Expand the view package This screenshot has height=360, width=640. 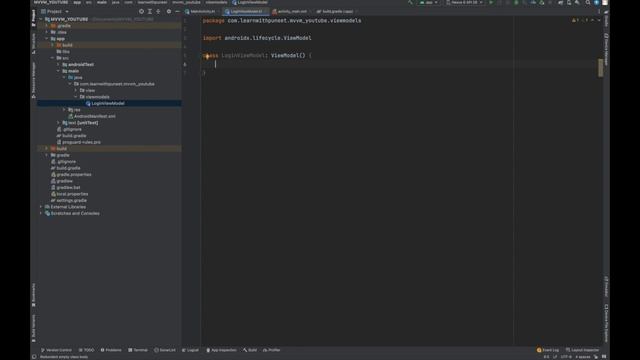(76, 90)
